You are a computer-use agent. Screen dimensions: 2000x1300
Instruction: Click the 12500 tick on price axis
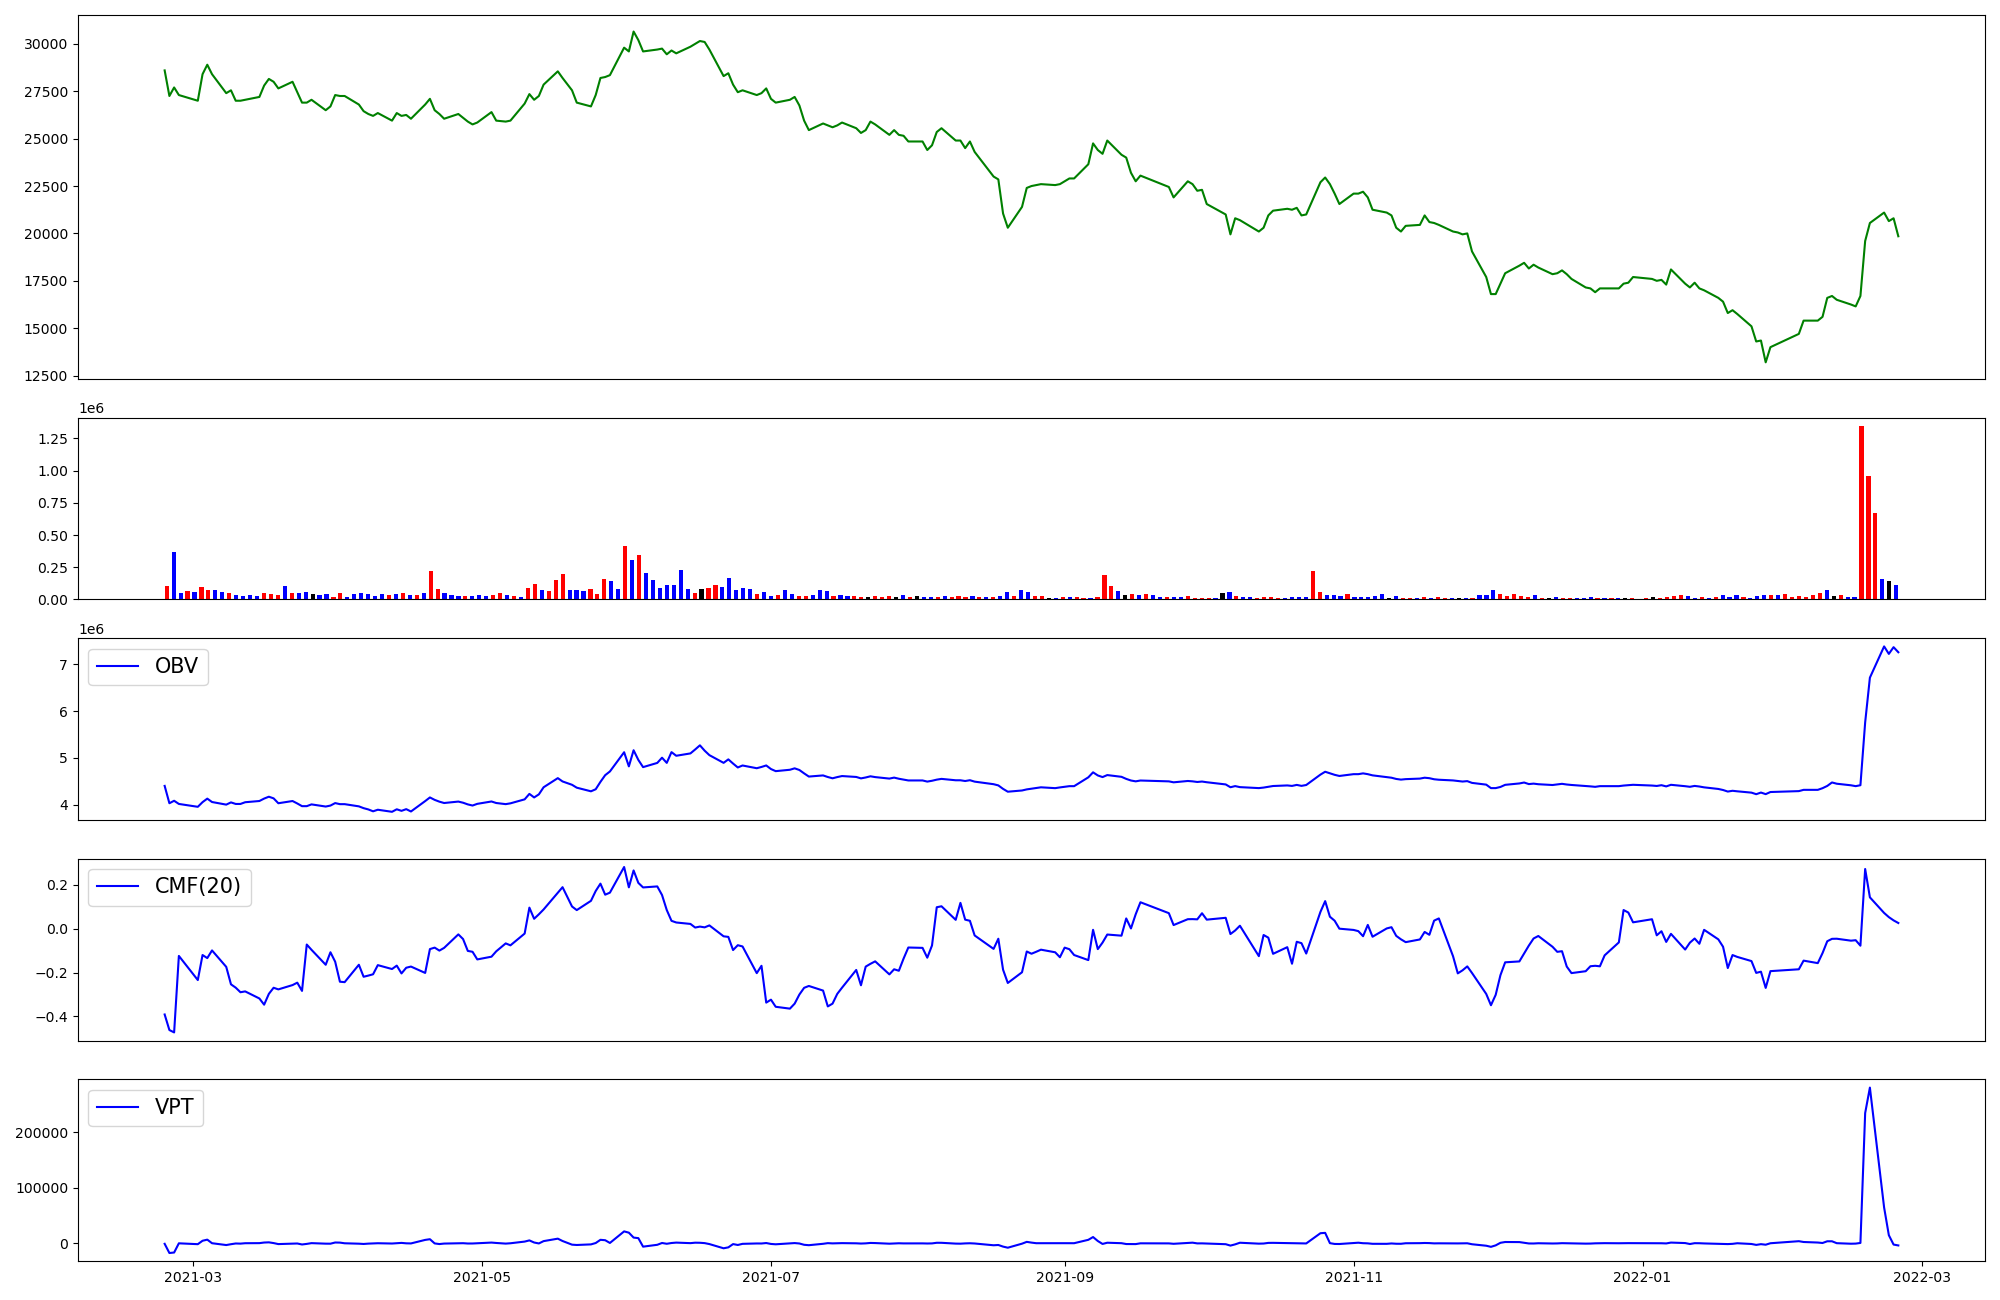click(x=45, y=376)
